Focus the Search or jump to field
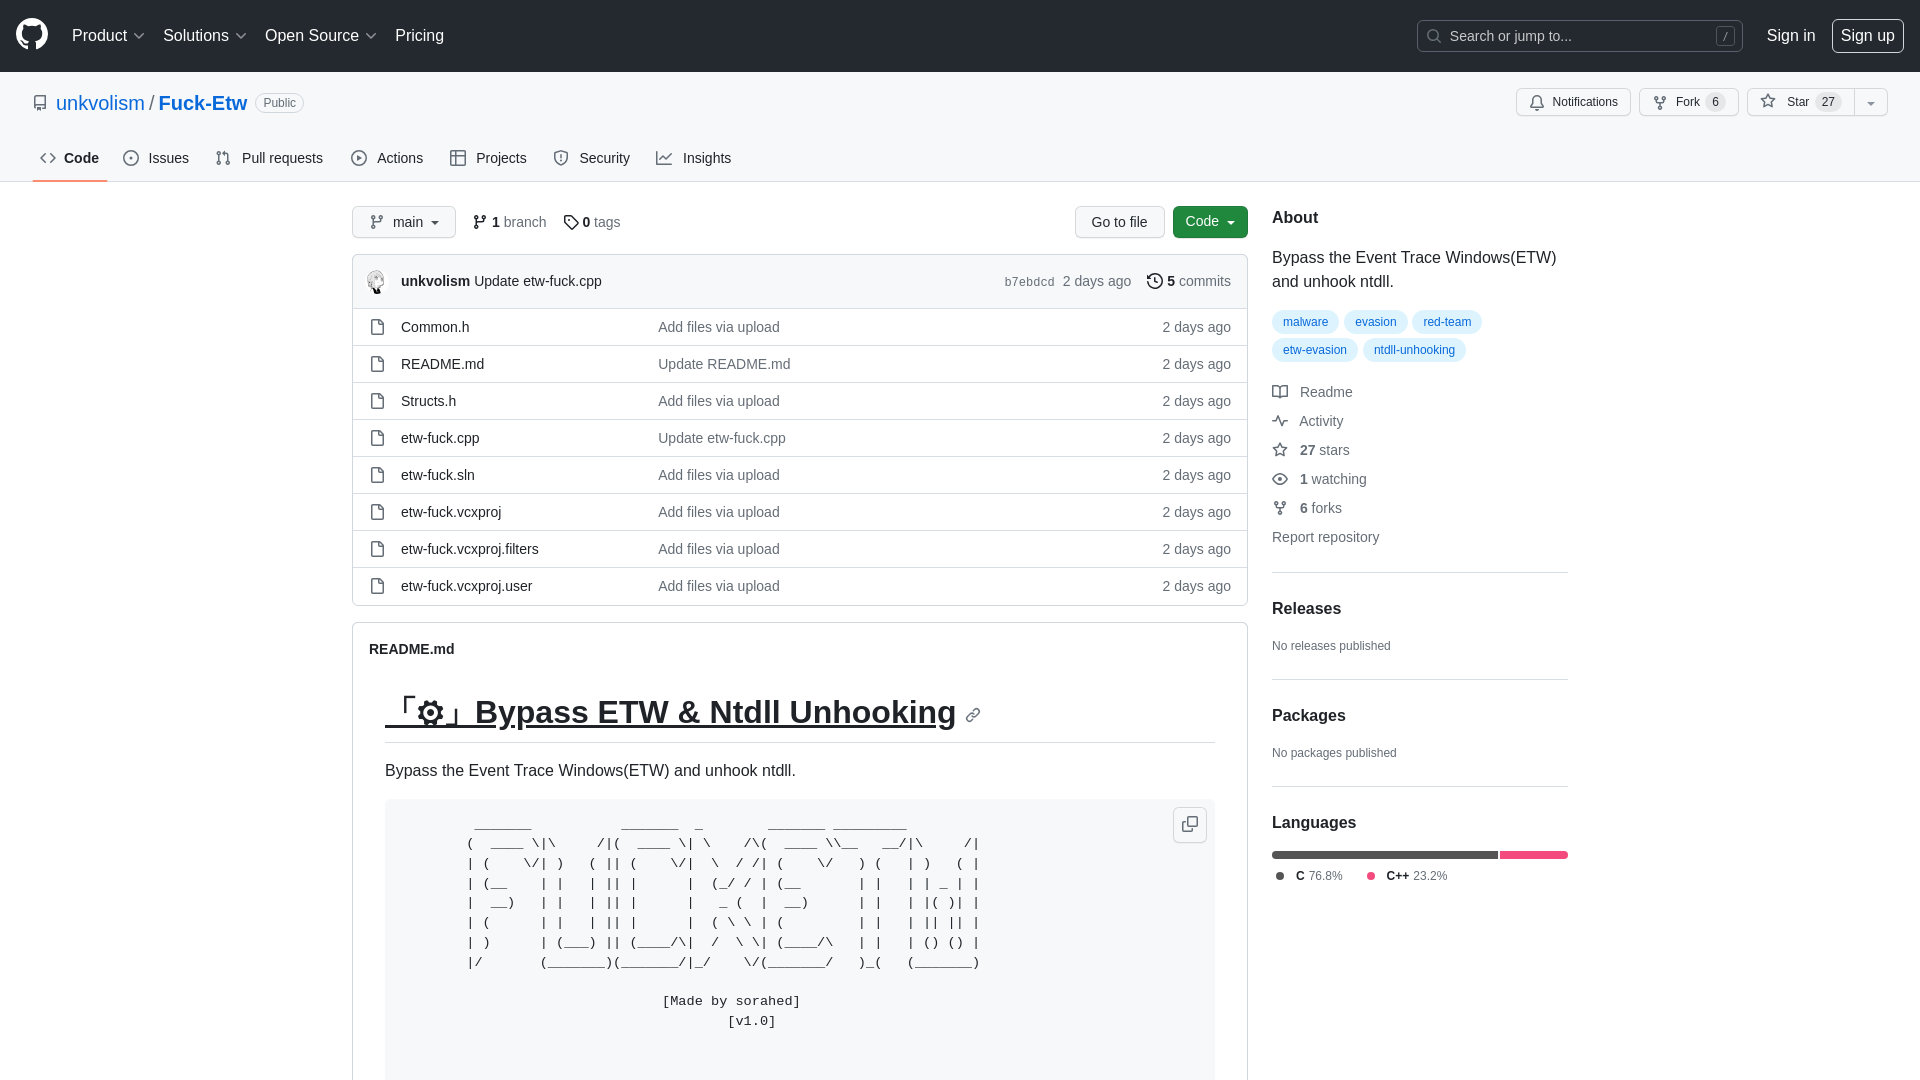 click(1580, 36)
